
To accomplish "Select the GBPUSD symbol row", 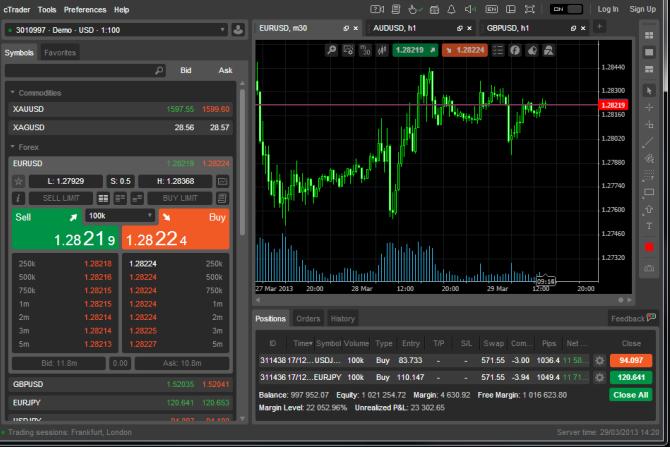I will (121, 384).
